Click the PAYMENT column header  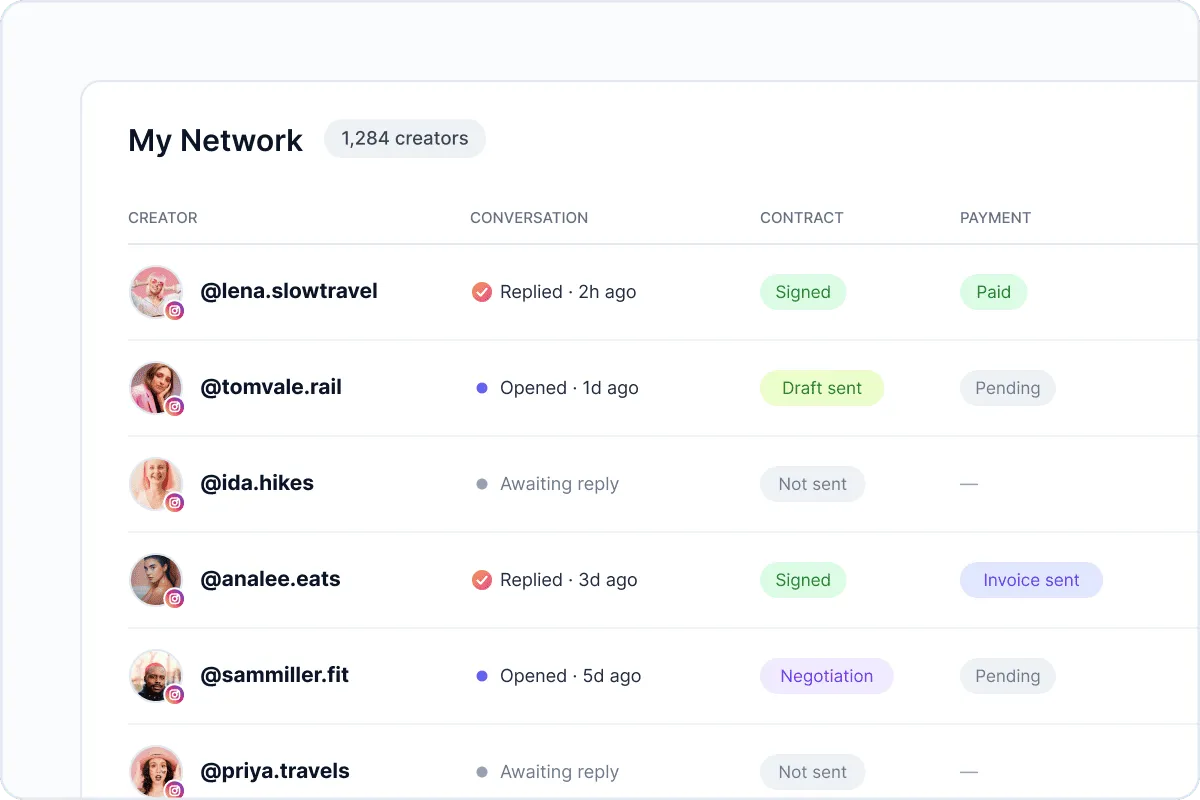(995, 218)
